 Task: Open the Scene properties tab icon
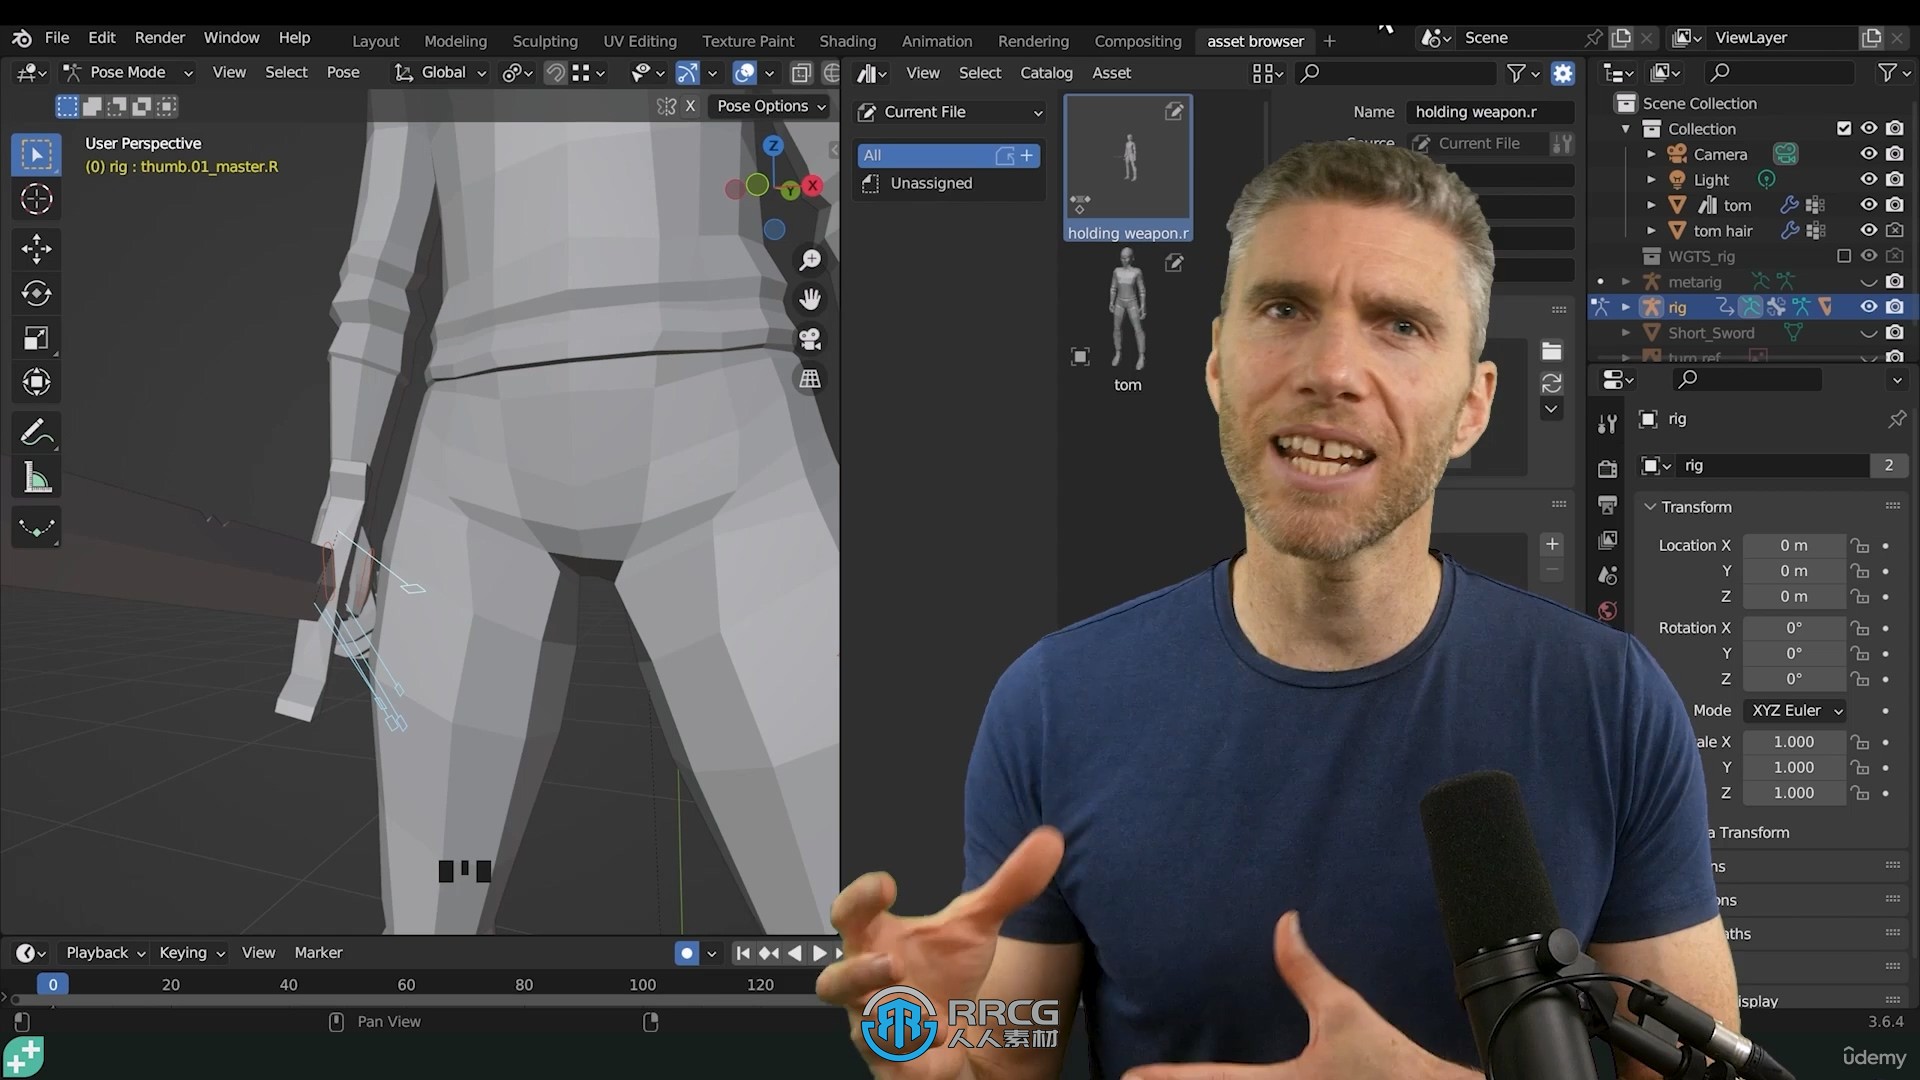tap(1607, 575)
